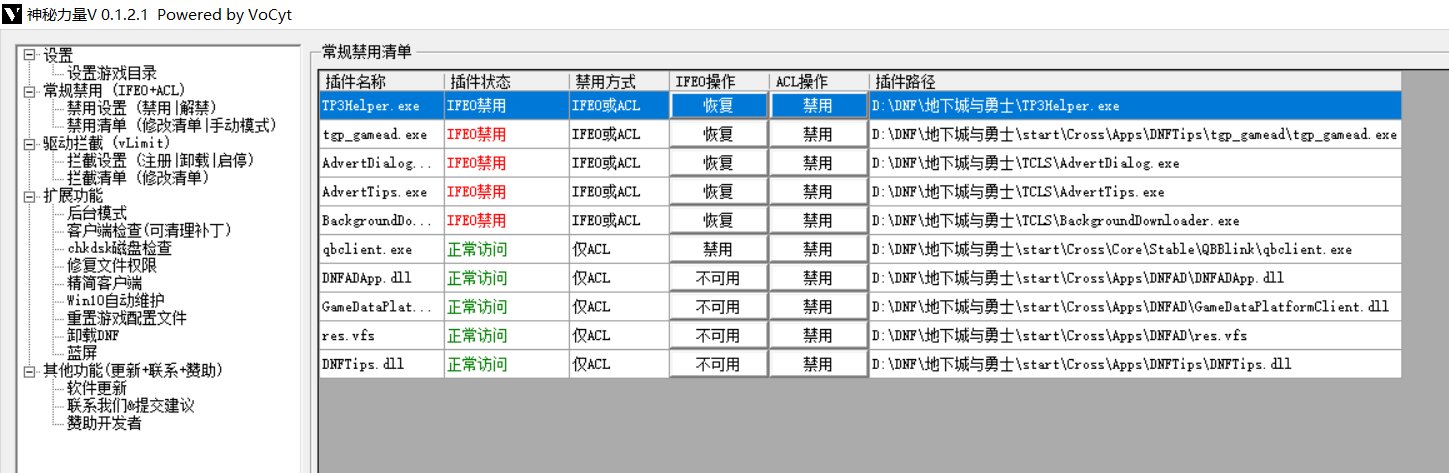Screen dimensions: 1449x473
Task: Select the tgp_gamead.exe name cell
Action: coord(382,134)
